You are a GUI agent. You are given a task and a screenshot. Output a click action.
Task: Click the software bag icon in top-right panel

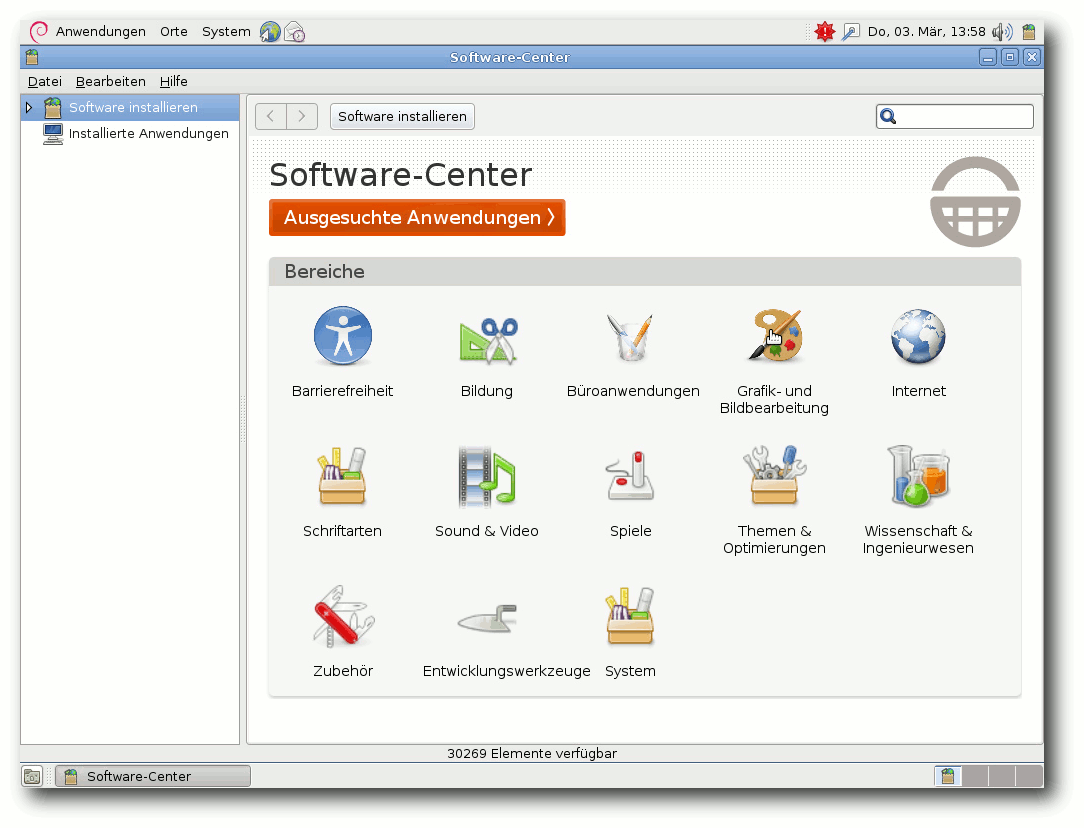pos(1029,32)
